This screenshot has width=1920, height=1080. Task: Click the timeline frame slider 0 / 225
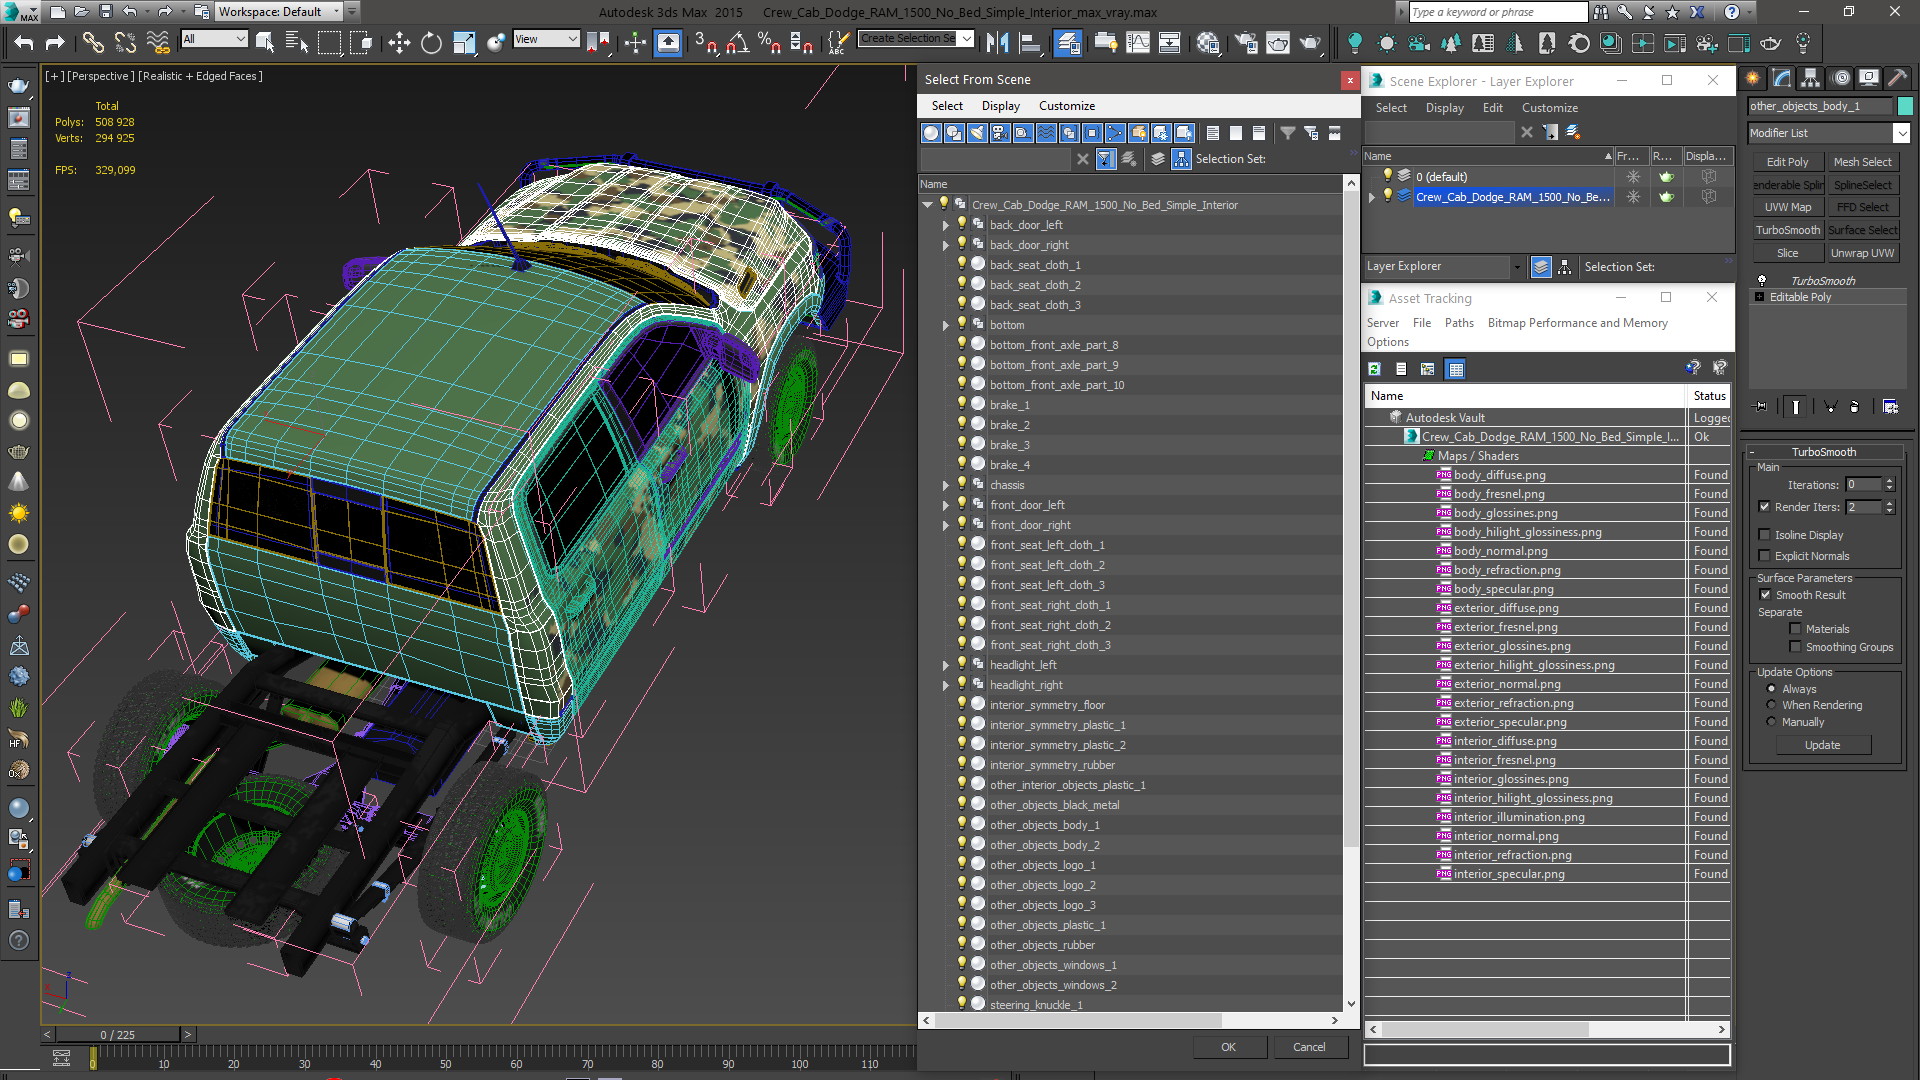point(117,1035)
